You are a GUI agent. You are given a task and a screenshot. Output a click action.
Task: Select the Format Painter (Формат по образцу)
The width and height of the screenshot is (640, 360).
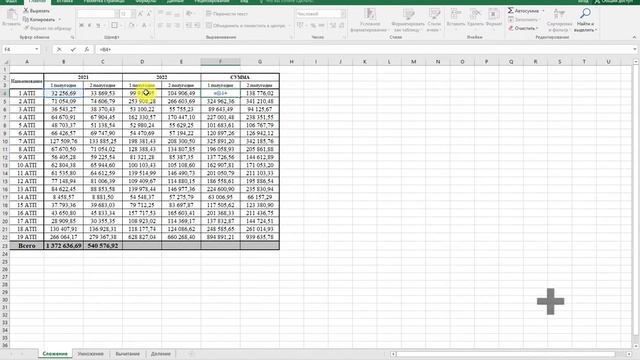[48, 28]
